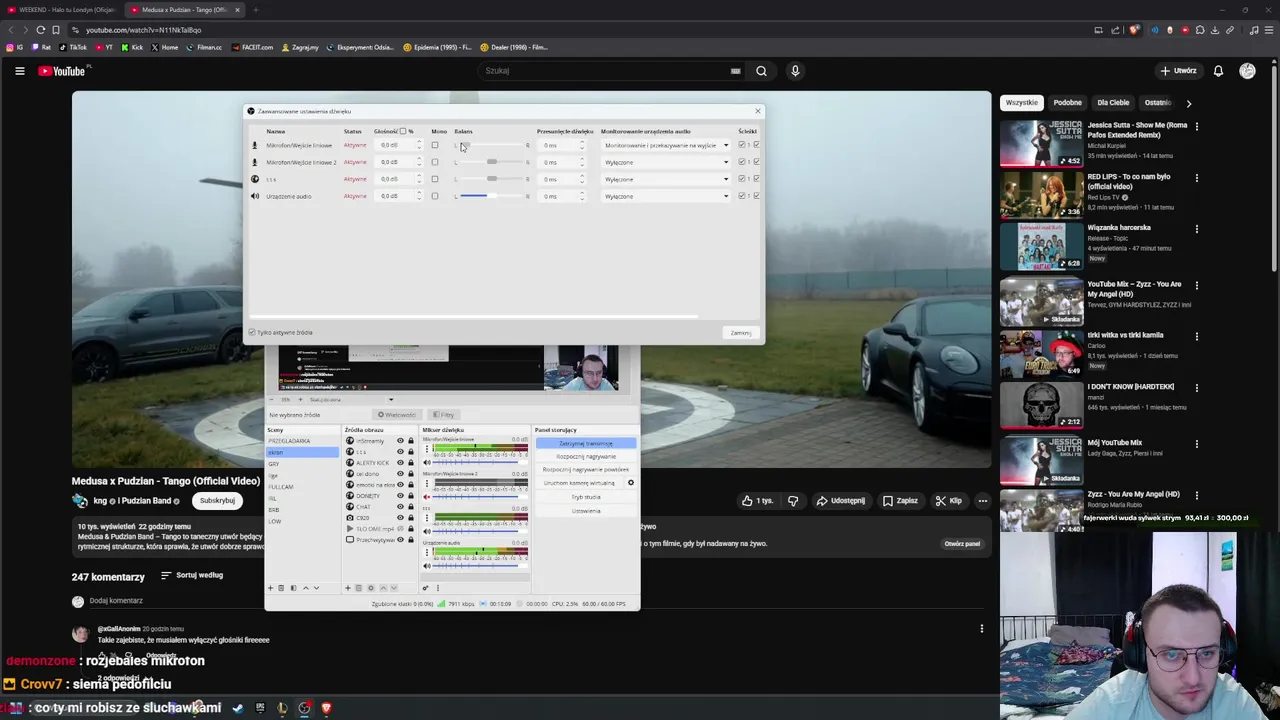The height and width of the screenshot is (720, 1280).
Task: Toggle Mono for Mikrofon/Wejście liniowe 2
Action: click(x=435, y=162)
